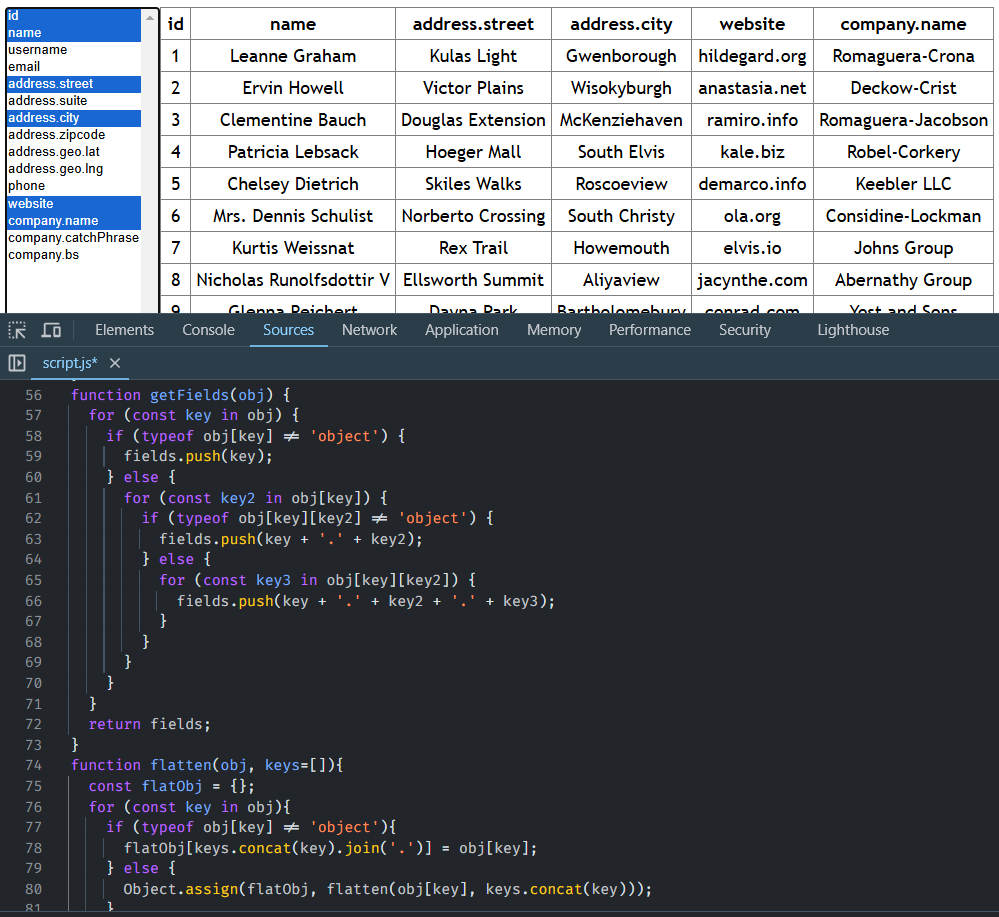Click line number 66 in the gutter
The image size is (999, 917).
(34, 601)
